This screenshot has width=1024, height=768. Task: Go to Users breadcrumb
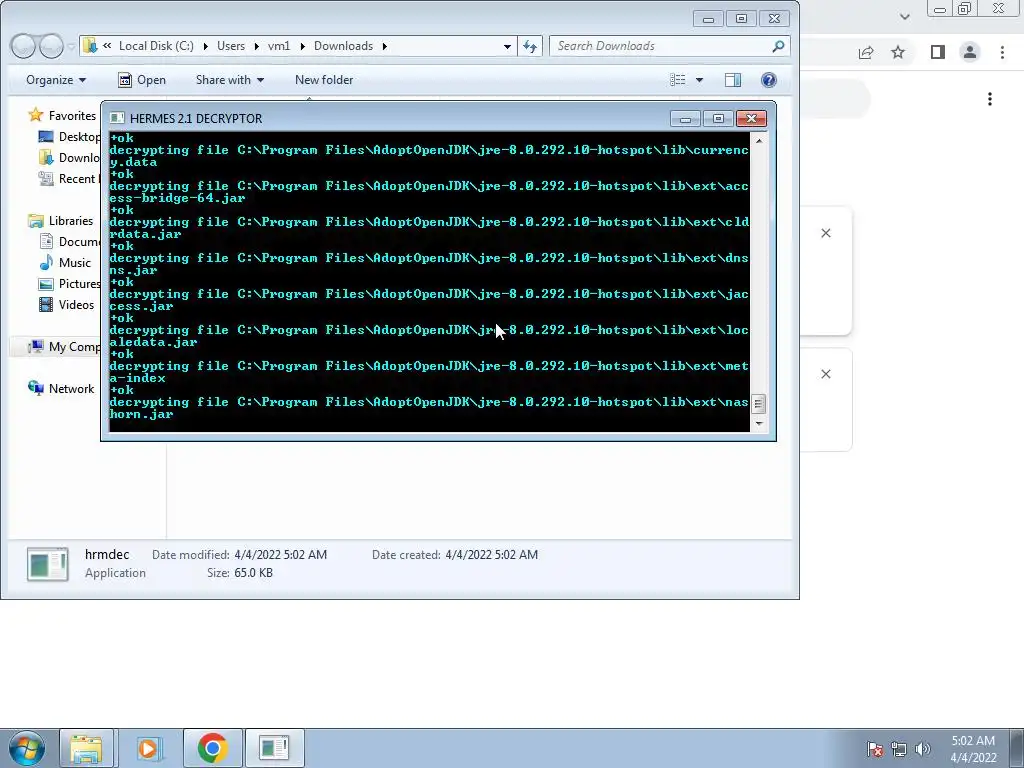[x=231, y=46]
